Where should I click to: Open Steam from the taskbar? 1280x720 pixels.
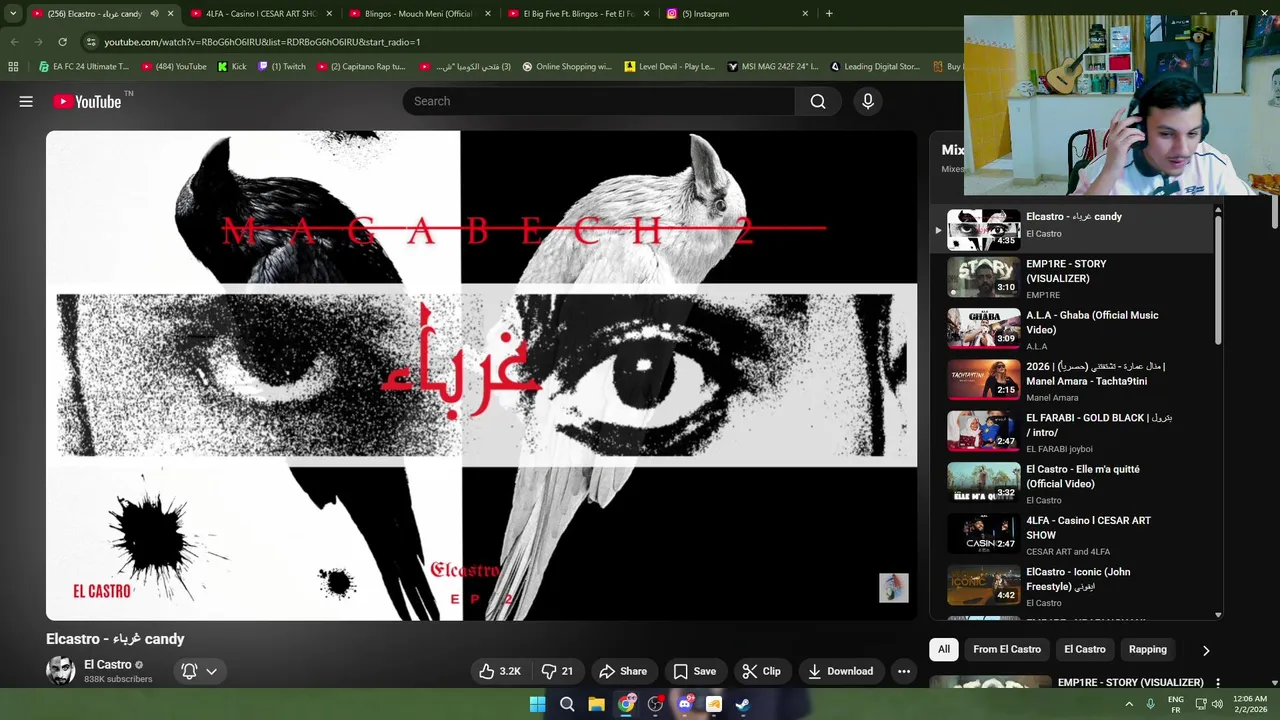(743, 704)
